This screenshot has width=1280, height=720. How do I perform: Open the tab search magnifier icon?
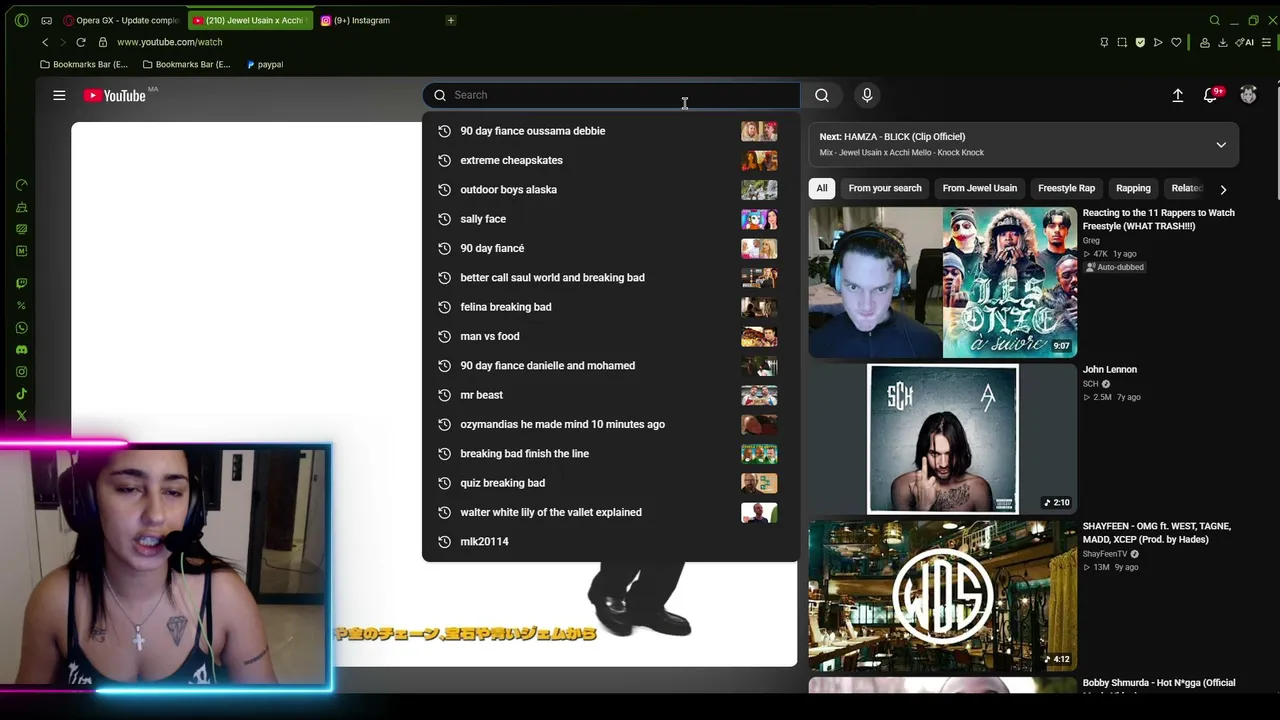pos(1215,20)
